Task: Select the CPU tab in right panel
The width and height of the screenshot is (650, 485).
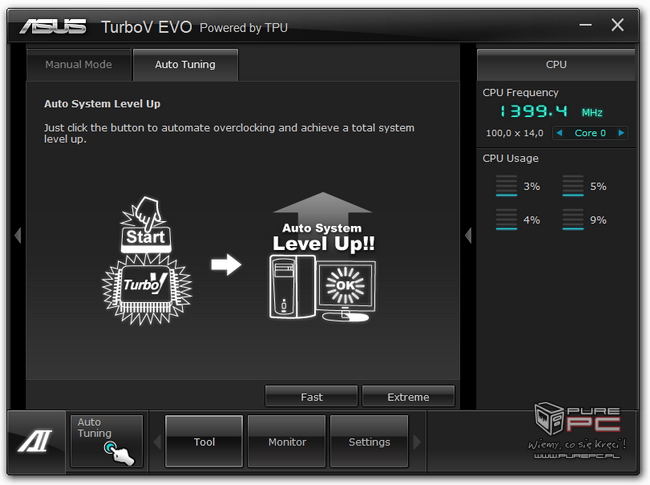Action: [556, 65]
